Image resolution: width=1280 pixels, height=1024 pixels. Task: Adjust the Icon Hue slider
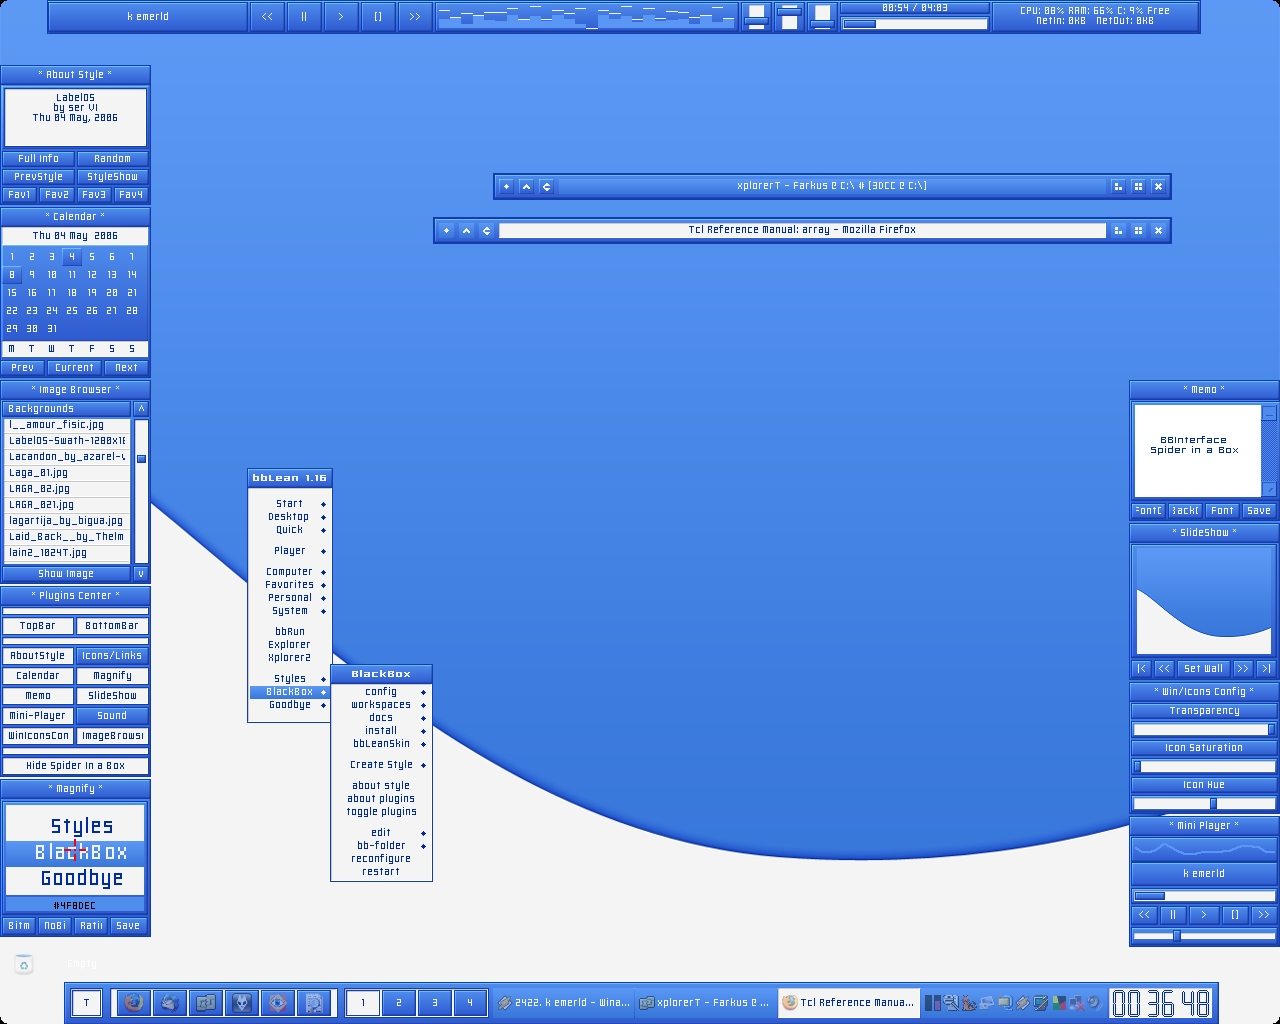1204,803
